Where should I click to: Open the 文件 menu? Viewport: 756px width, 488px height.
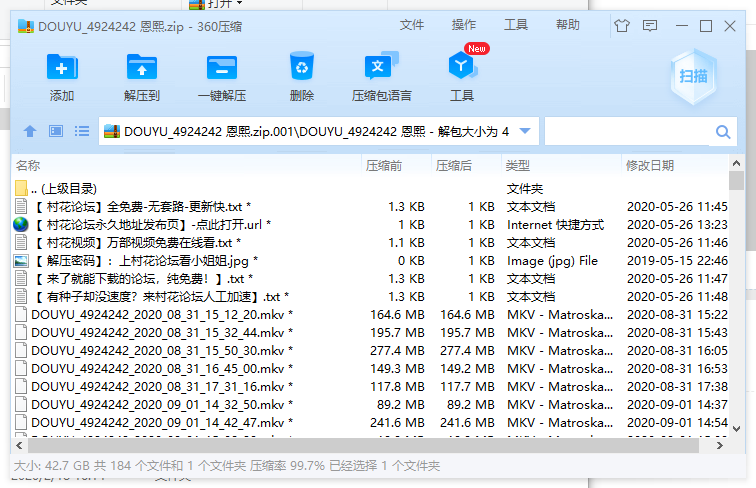(412, 25)
